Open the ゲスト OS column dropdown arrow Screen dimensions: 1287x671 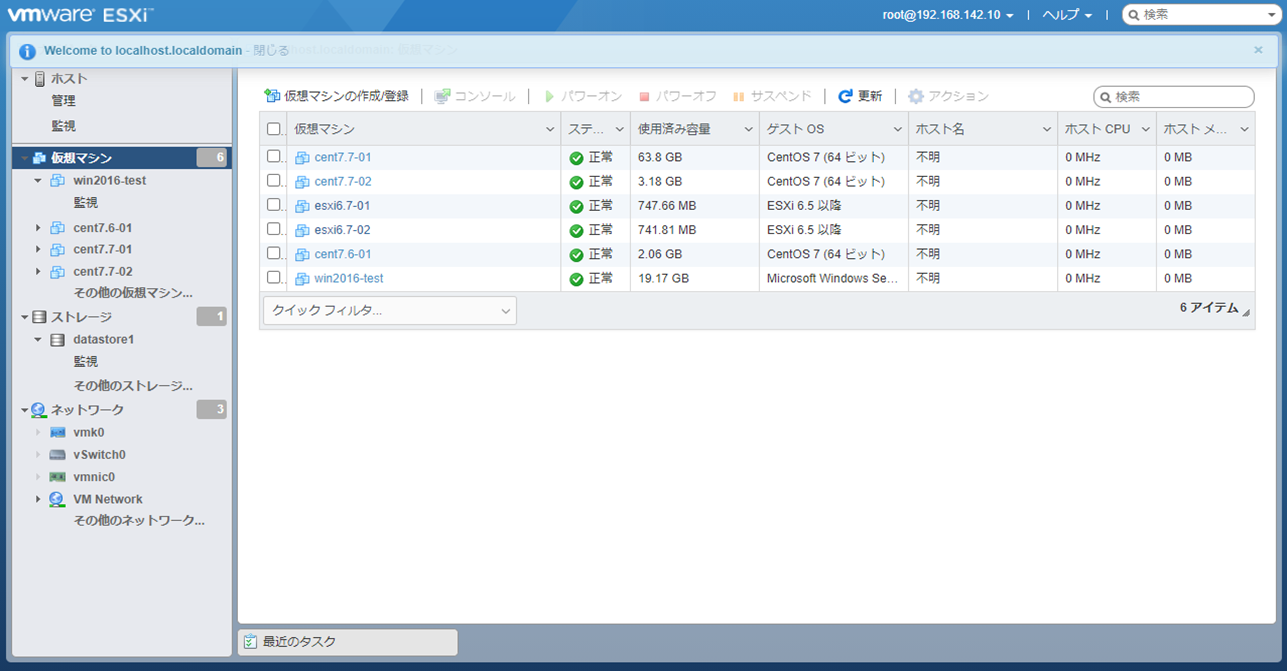point(896,129)
